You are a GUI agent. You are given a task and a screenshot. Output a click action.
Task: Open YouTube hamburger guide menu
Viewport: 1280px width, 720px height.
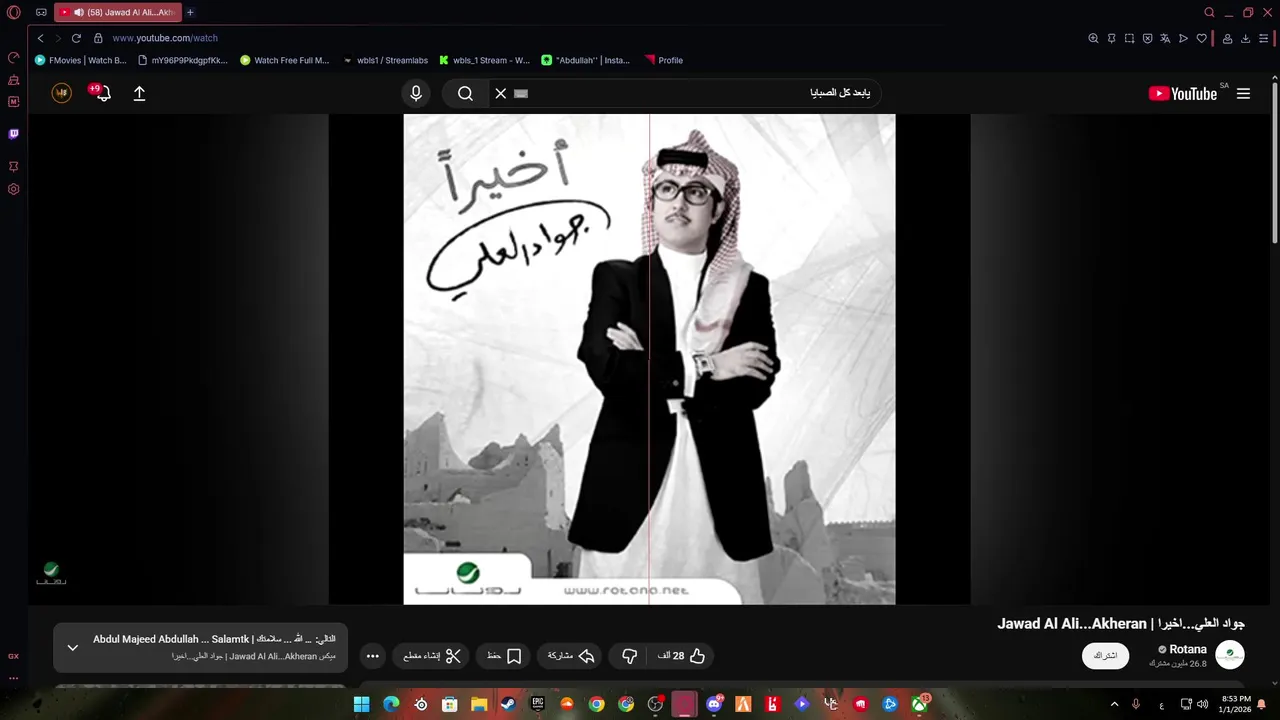point(1243,93)
